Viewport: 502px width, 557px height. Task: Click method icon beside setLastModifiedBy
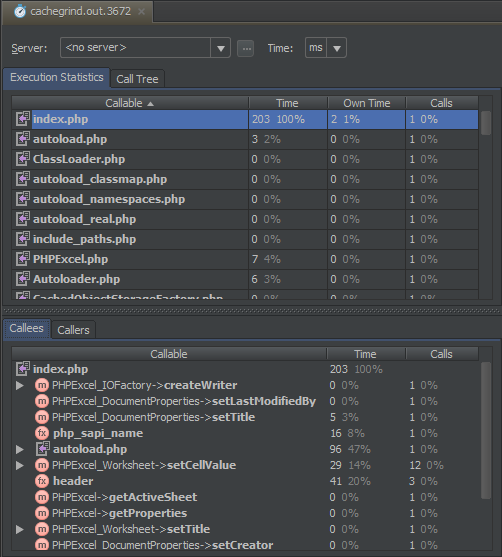point(42,401)
